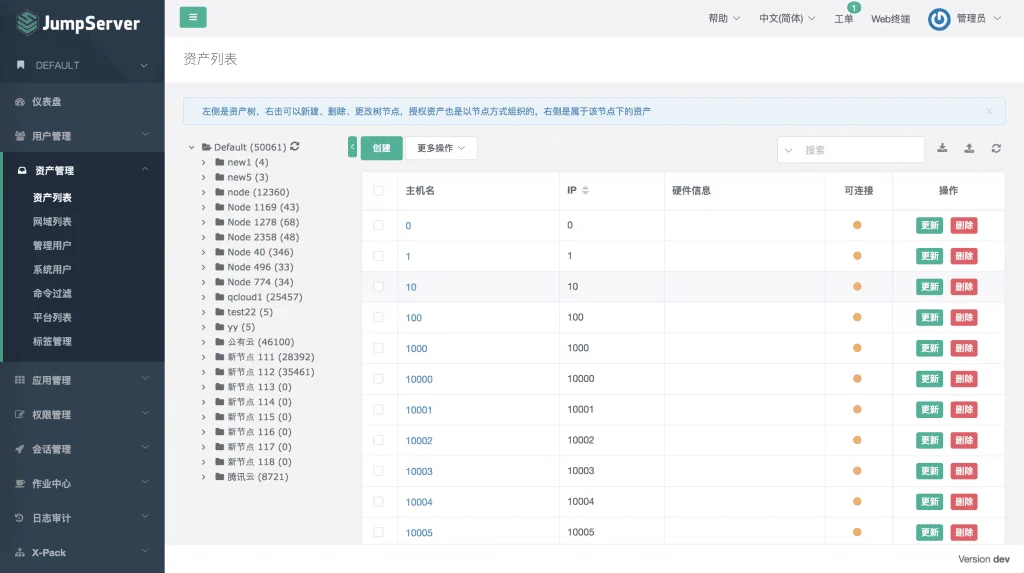The image size is (1024, 573).
Task: Collapse the tree panel with green arrow
Action: pos(353,147)
